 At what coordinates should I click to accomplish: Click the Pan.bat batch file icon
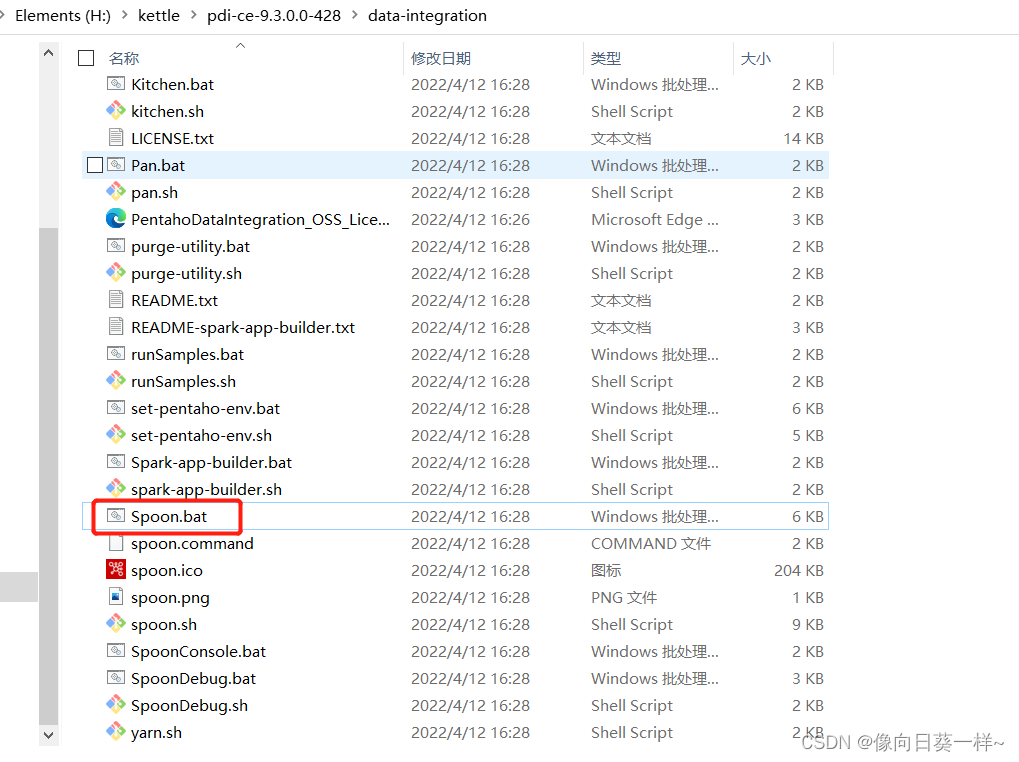(x=116, y=165)
